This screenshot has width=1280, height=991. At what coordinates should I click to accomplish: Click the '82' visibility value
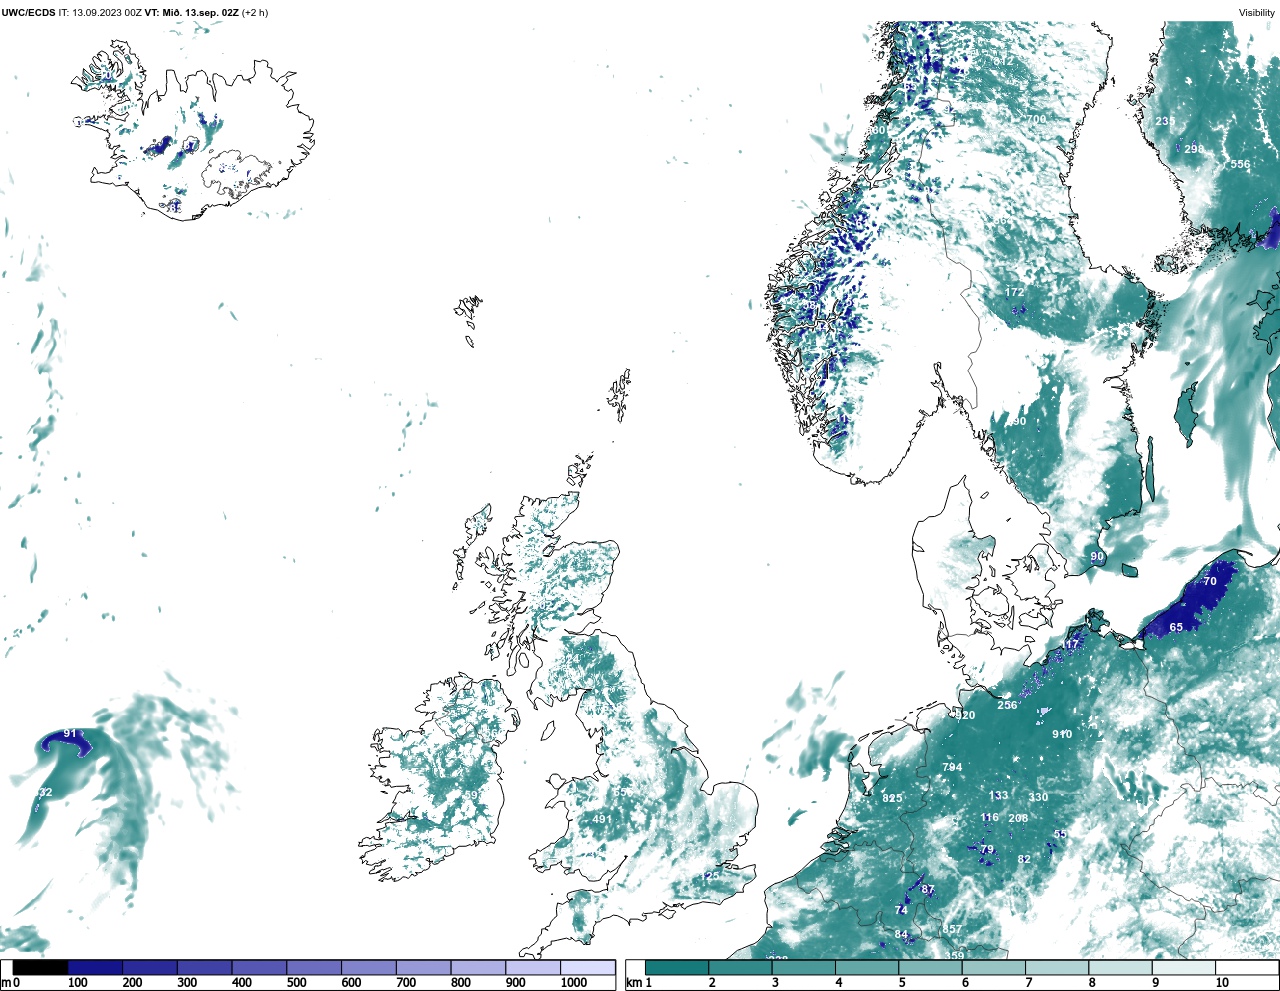click(1024, 859)
